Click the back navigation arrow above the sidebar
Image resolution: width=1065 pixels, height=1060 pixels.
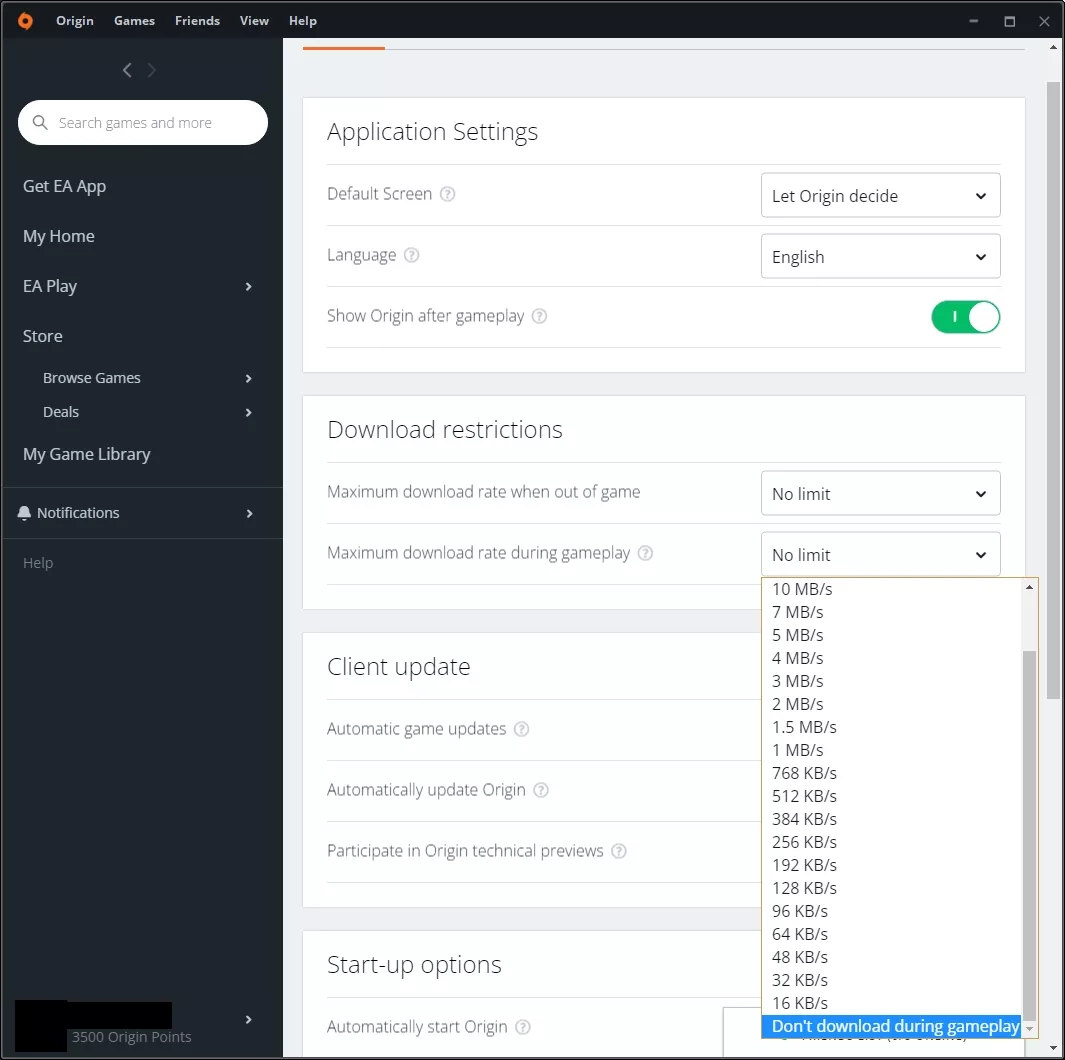tap(127, 70)
